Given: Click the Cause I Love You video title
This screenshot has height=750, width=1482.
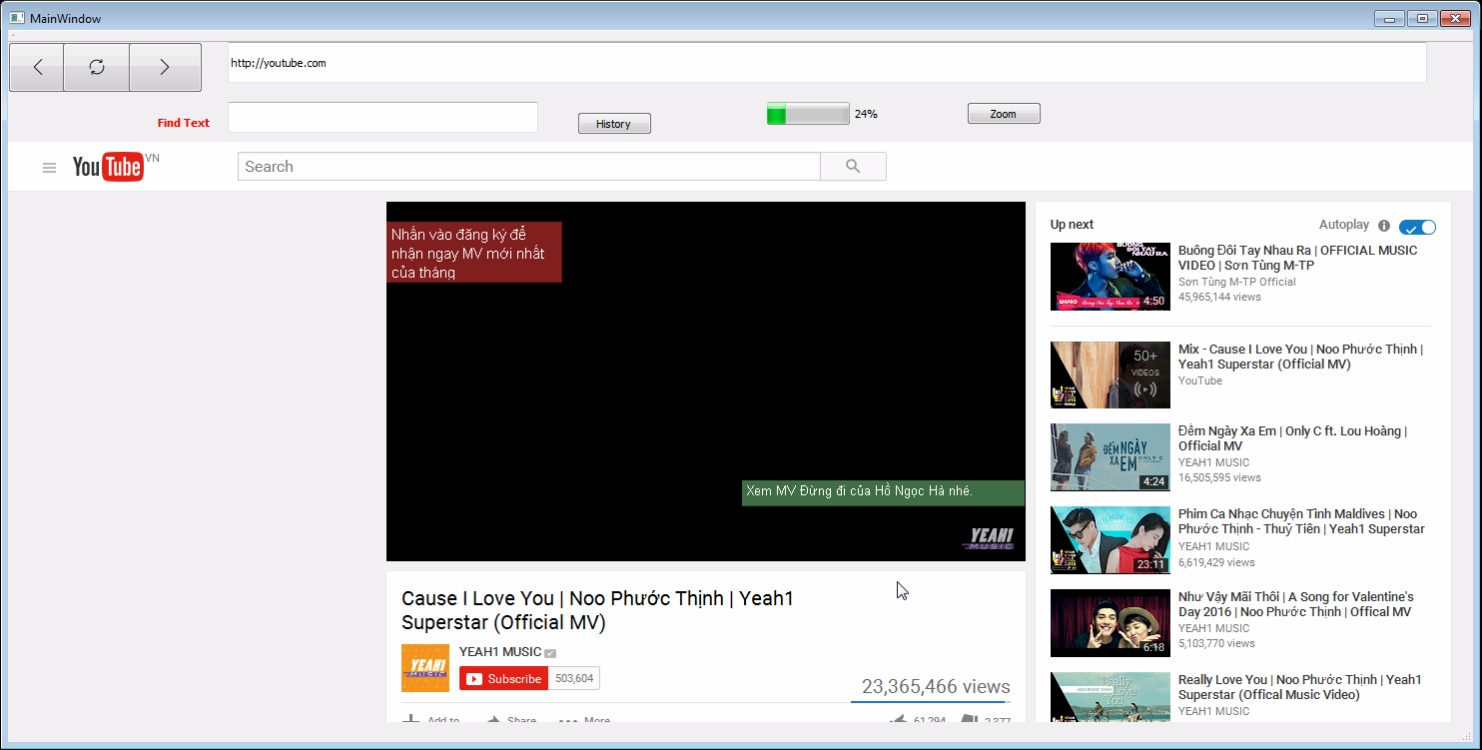Looking at the screenshot, I should pos(597,610).
